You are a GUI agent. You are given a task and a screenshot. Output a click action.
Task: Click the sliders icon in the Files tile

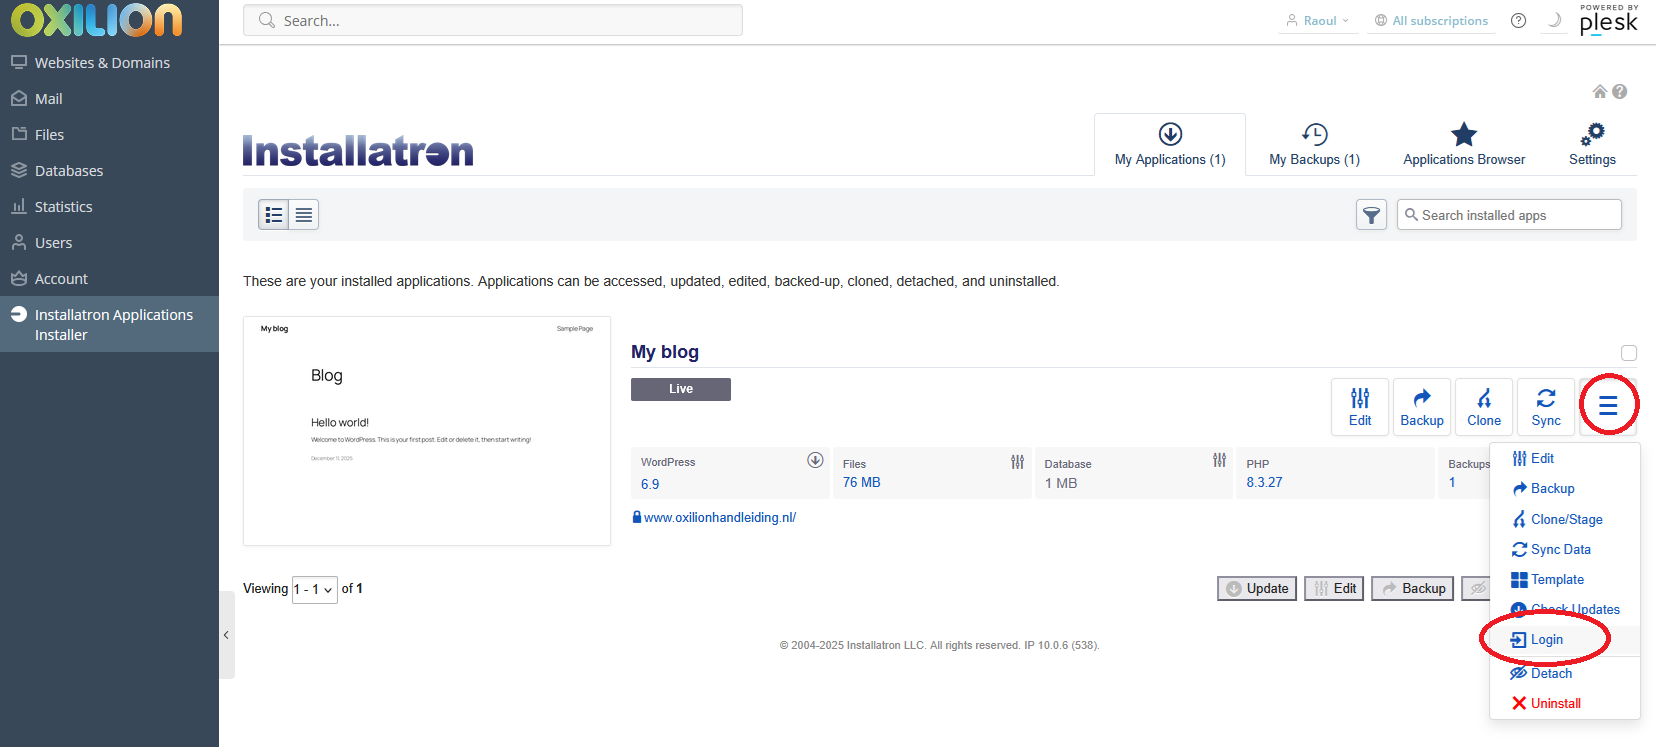click(1017, 462)
